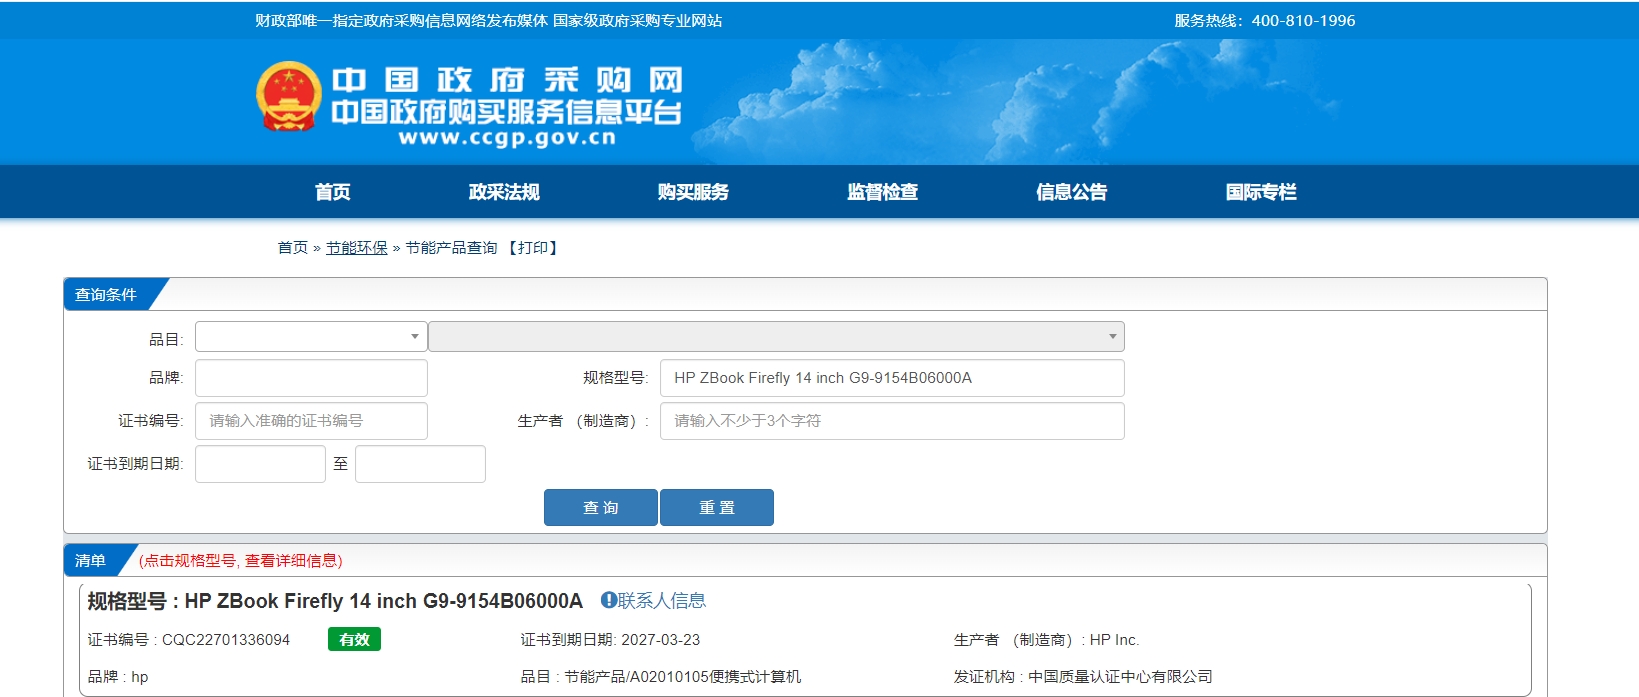This screenshot has width=1639, height=697.
Task: Click the 查询条件 panel header
Action: (x=106, y=295)
